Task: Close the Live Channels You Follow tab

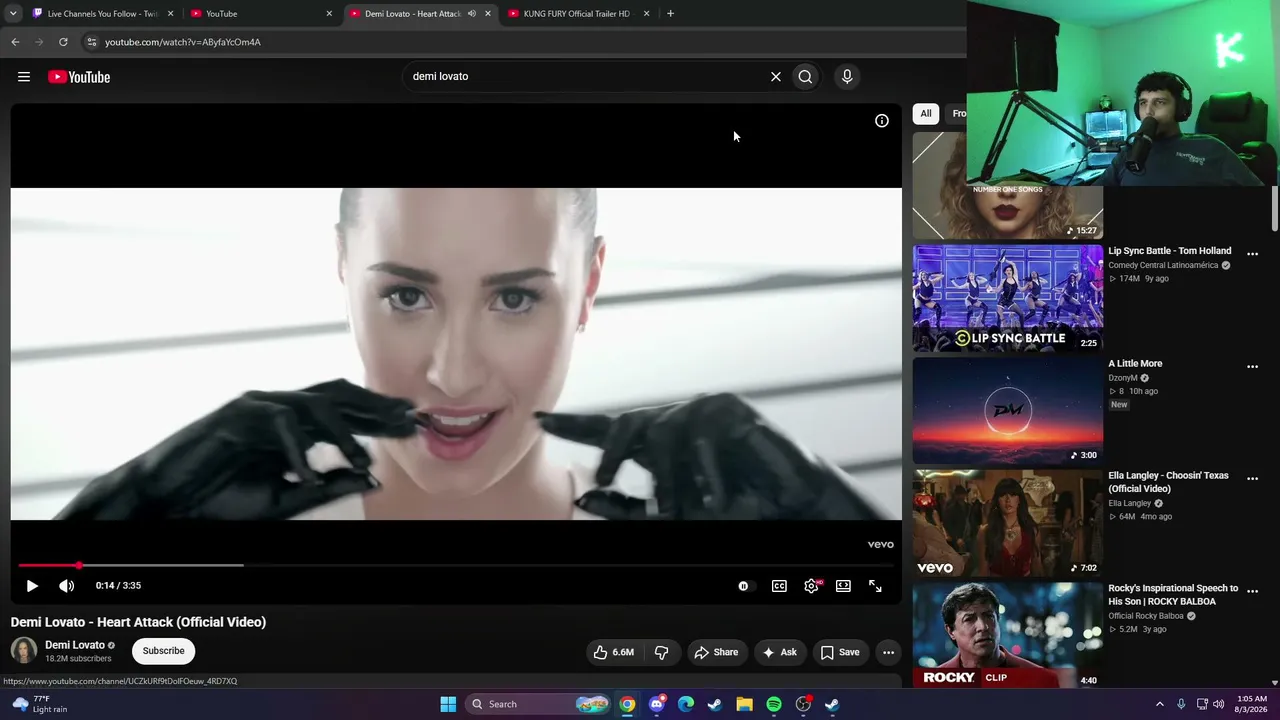Action: point(170,14)
